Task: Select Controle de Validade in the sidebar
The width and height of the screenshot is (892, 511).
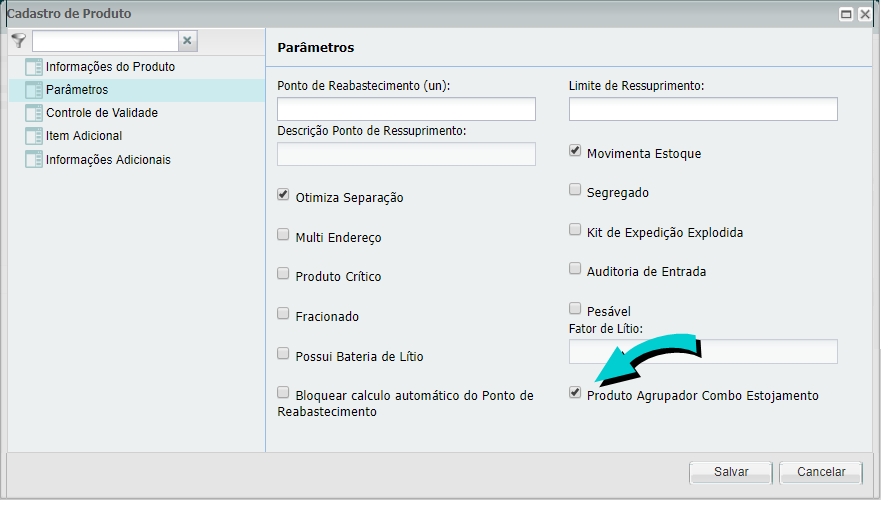Action: click(x=101, y=113)
